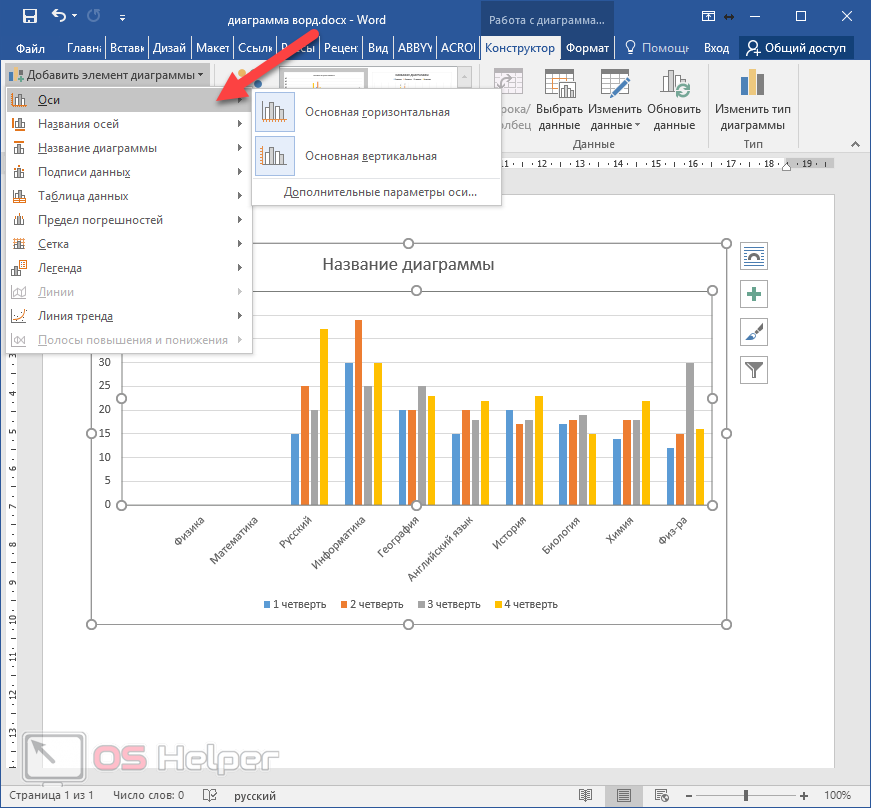Click the Общий доступ share button
This screenshot has width=871, height=808.
pyautogui.click(x=795, y=48)
